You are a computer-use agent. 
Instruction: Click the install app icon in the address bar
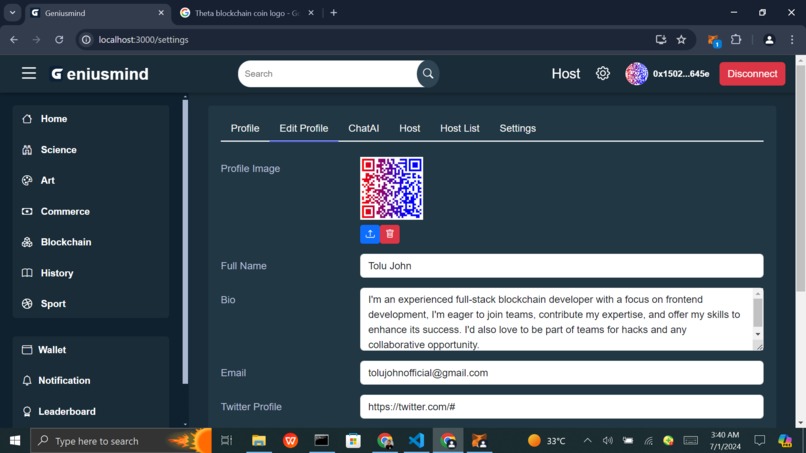coord(661,40)
